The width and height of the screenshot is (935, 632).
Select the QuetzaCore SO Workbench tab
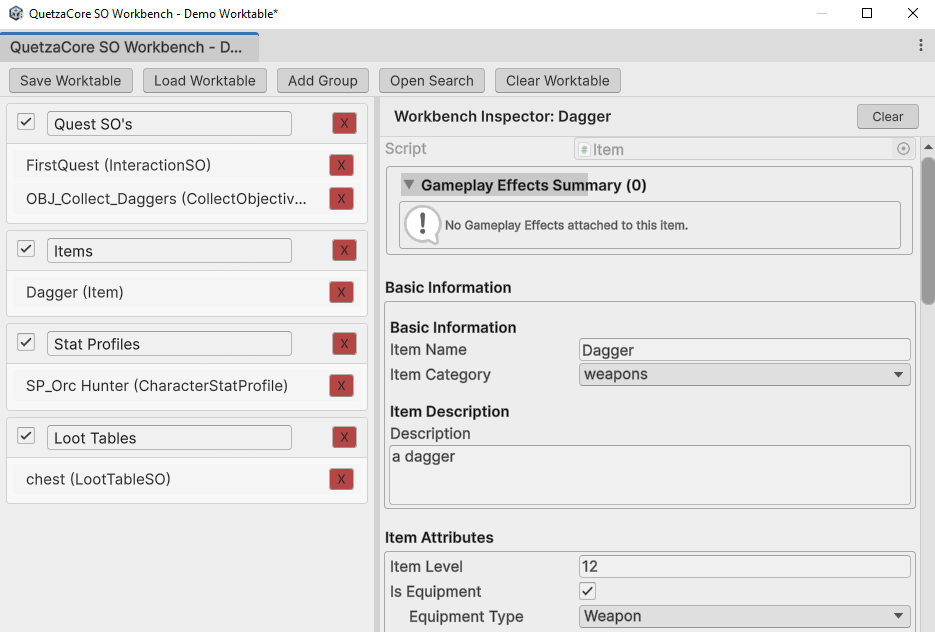coord(127,47)
